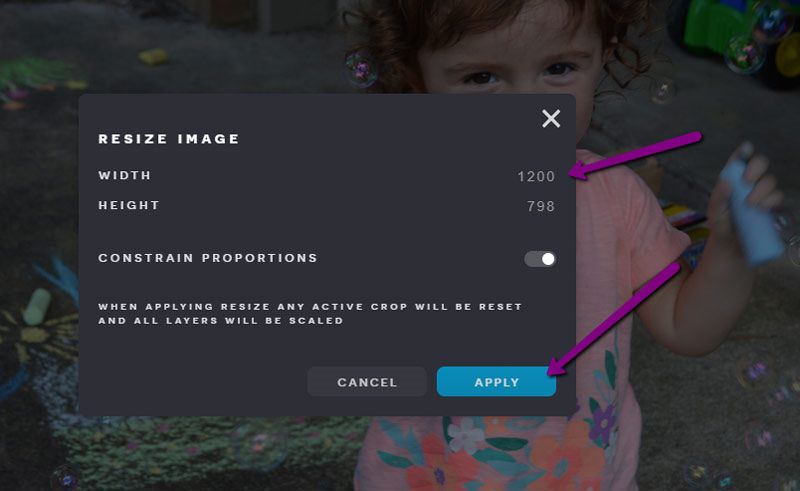Select the Height value 798
Screen dimensions: 800x491
(x=540, y=207)
